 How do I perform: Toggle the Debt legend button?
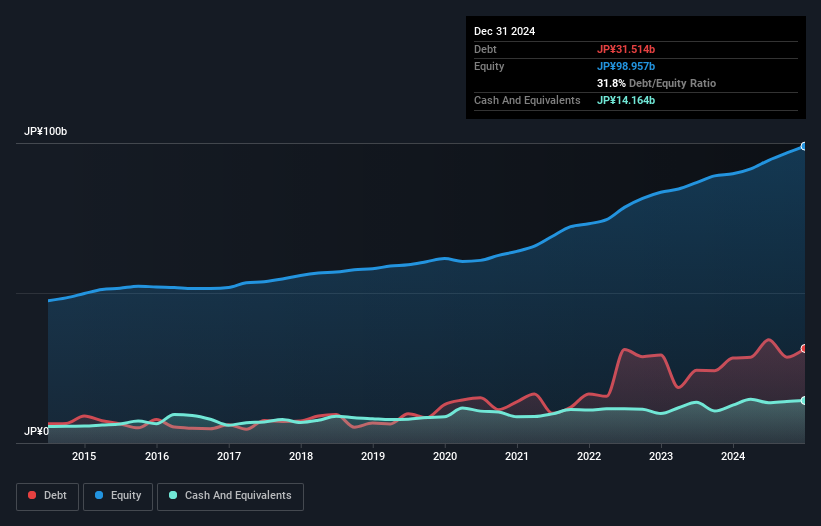coord(48,496)
